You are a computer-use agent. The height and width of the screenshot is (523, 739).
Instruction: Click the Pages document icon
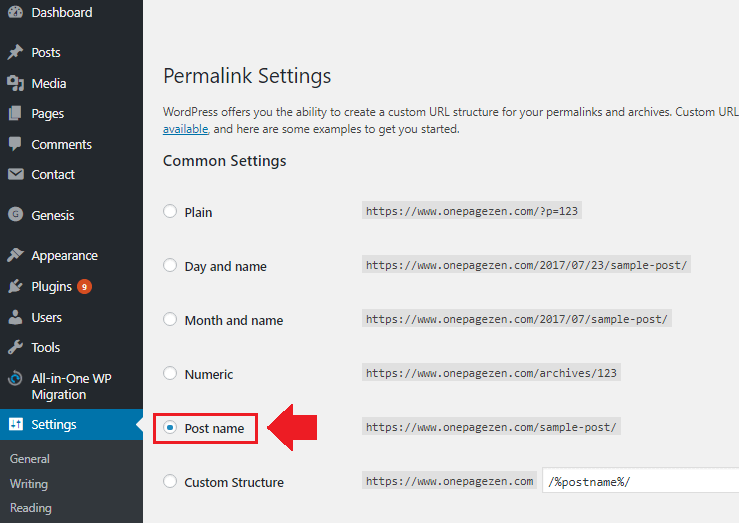tap(15, 114)
